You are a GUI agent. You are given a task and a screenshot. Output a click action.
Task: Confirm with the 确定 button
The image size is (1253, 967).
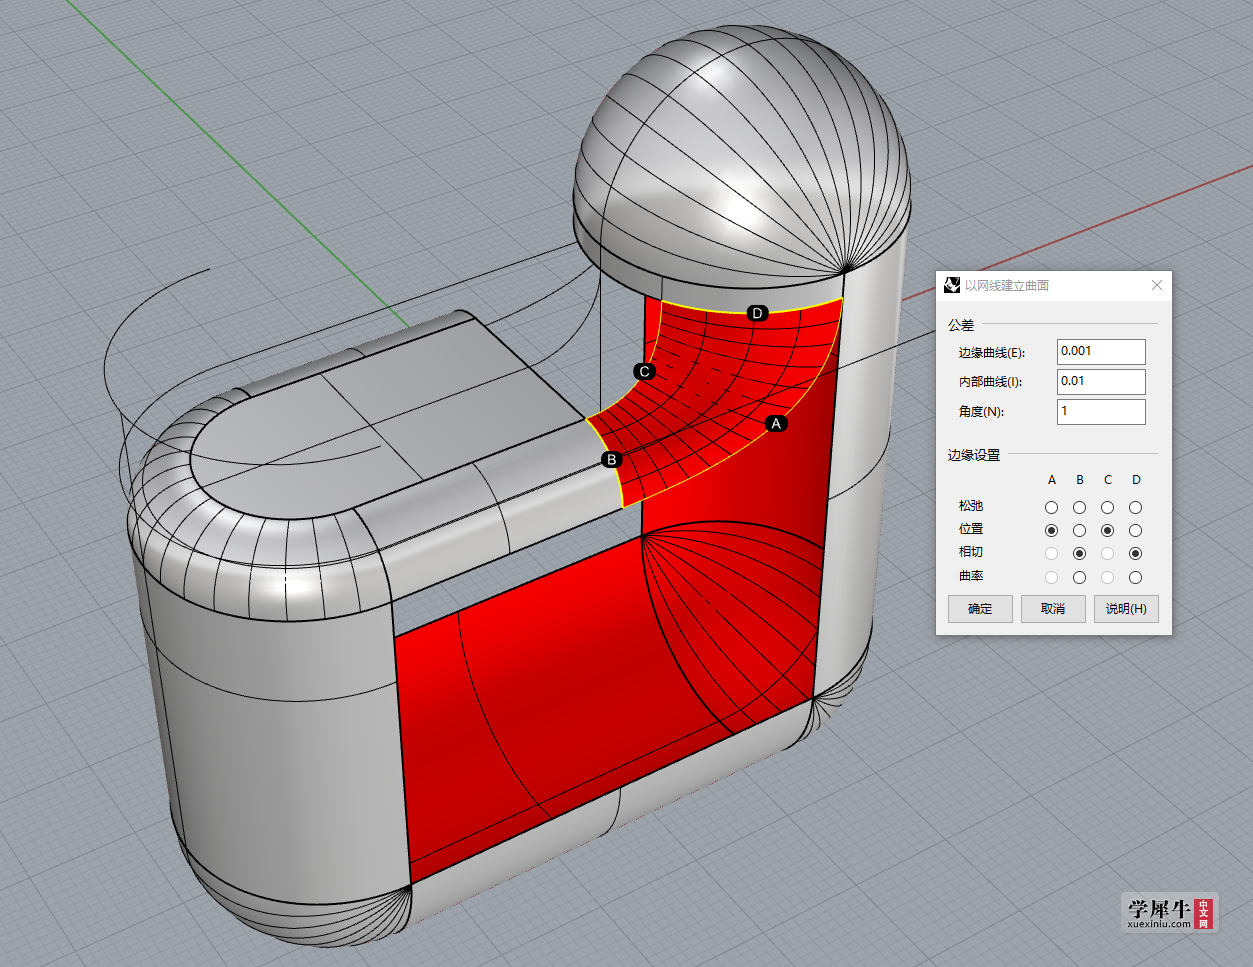(980, 609)
